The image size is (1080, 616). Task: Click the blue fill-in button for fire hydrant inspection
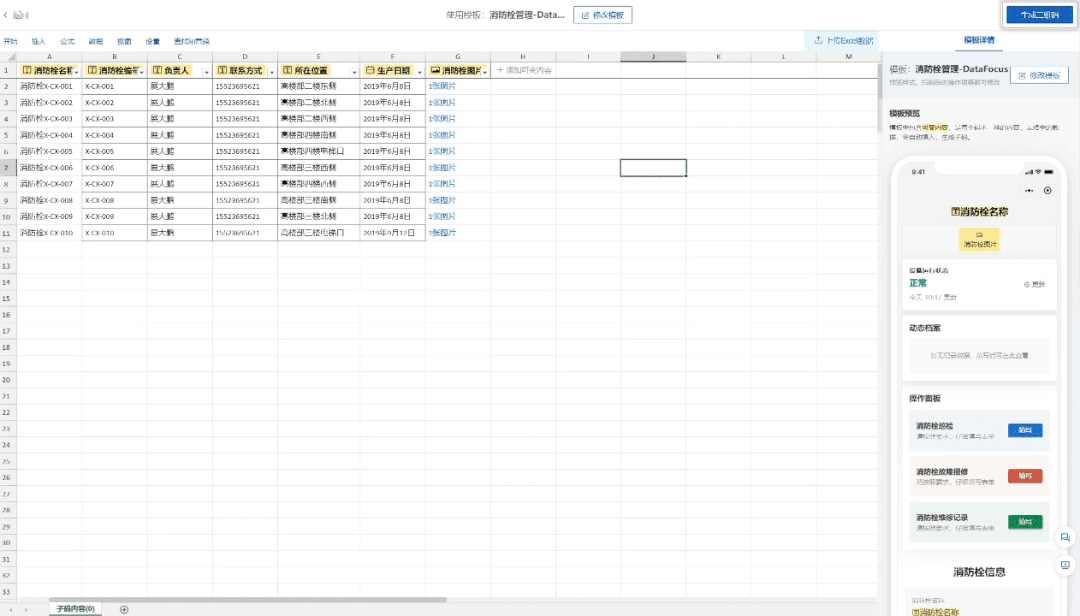1024,430
